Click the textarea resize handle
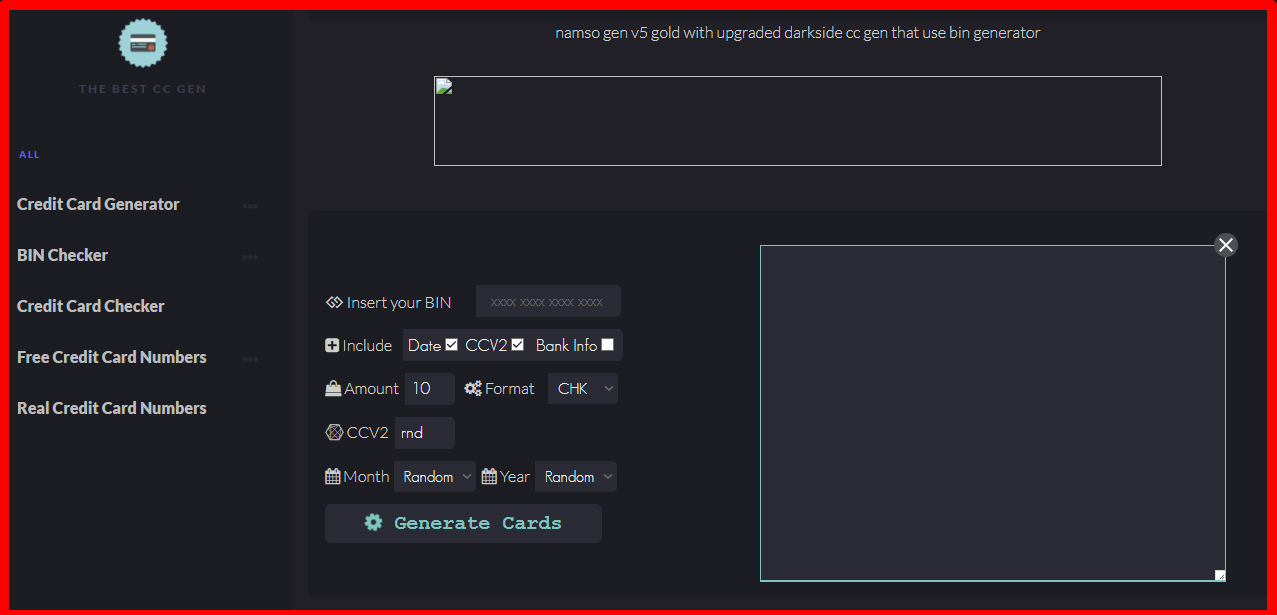1277x615 pixels. pos(1219,574)
